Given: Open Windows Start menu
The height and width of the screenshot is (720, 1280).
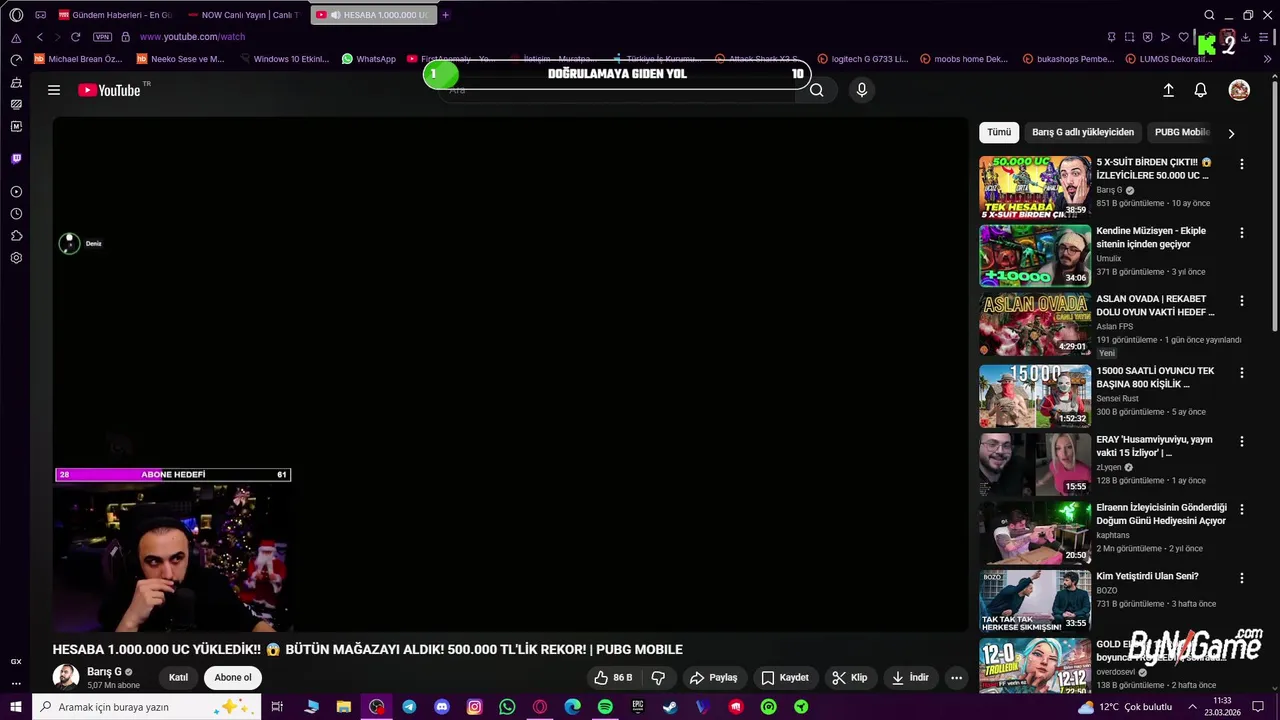Looking at the screenshot, I should pyautogui.click(x=16, y=707).
